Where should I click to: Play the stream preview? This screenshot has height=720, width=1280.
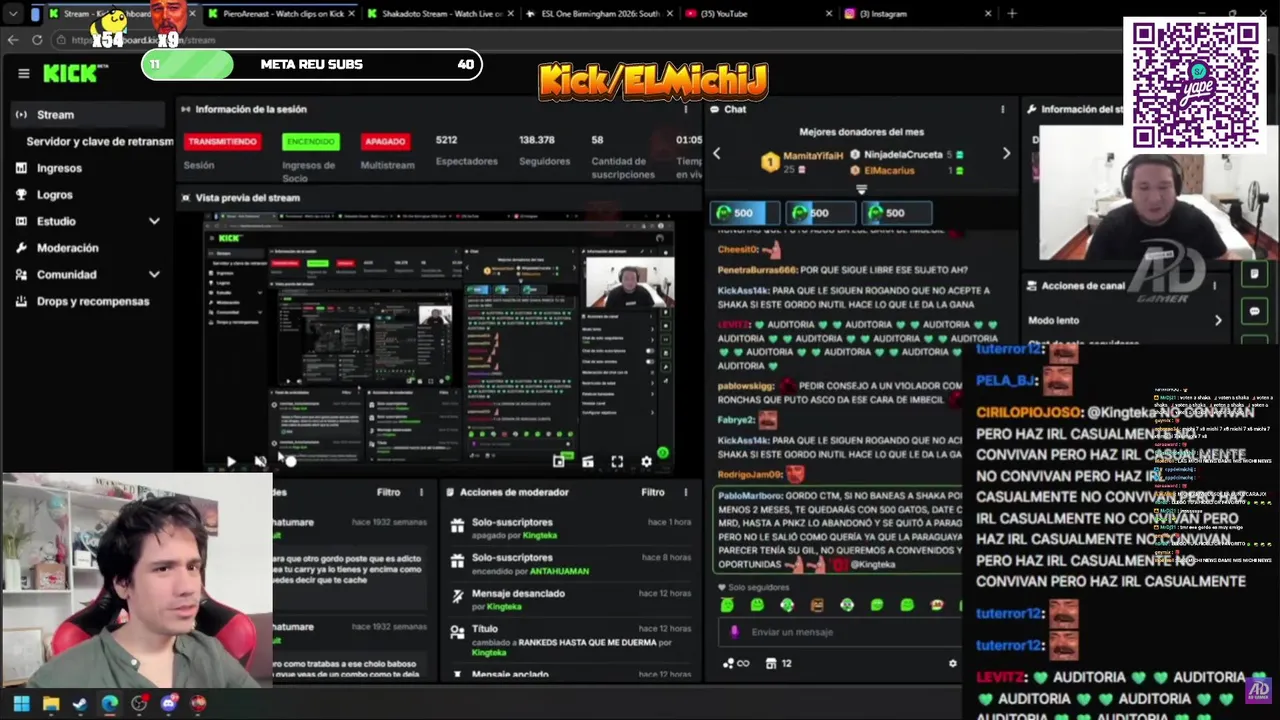point(231,461)
